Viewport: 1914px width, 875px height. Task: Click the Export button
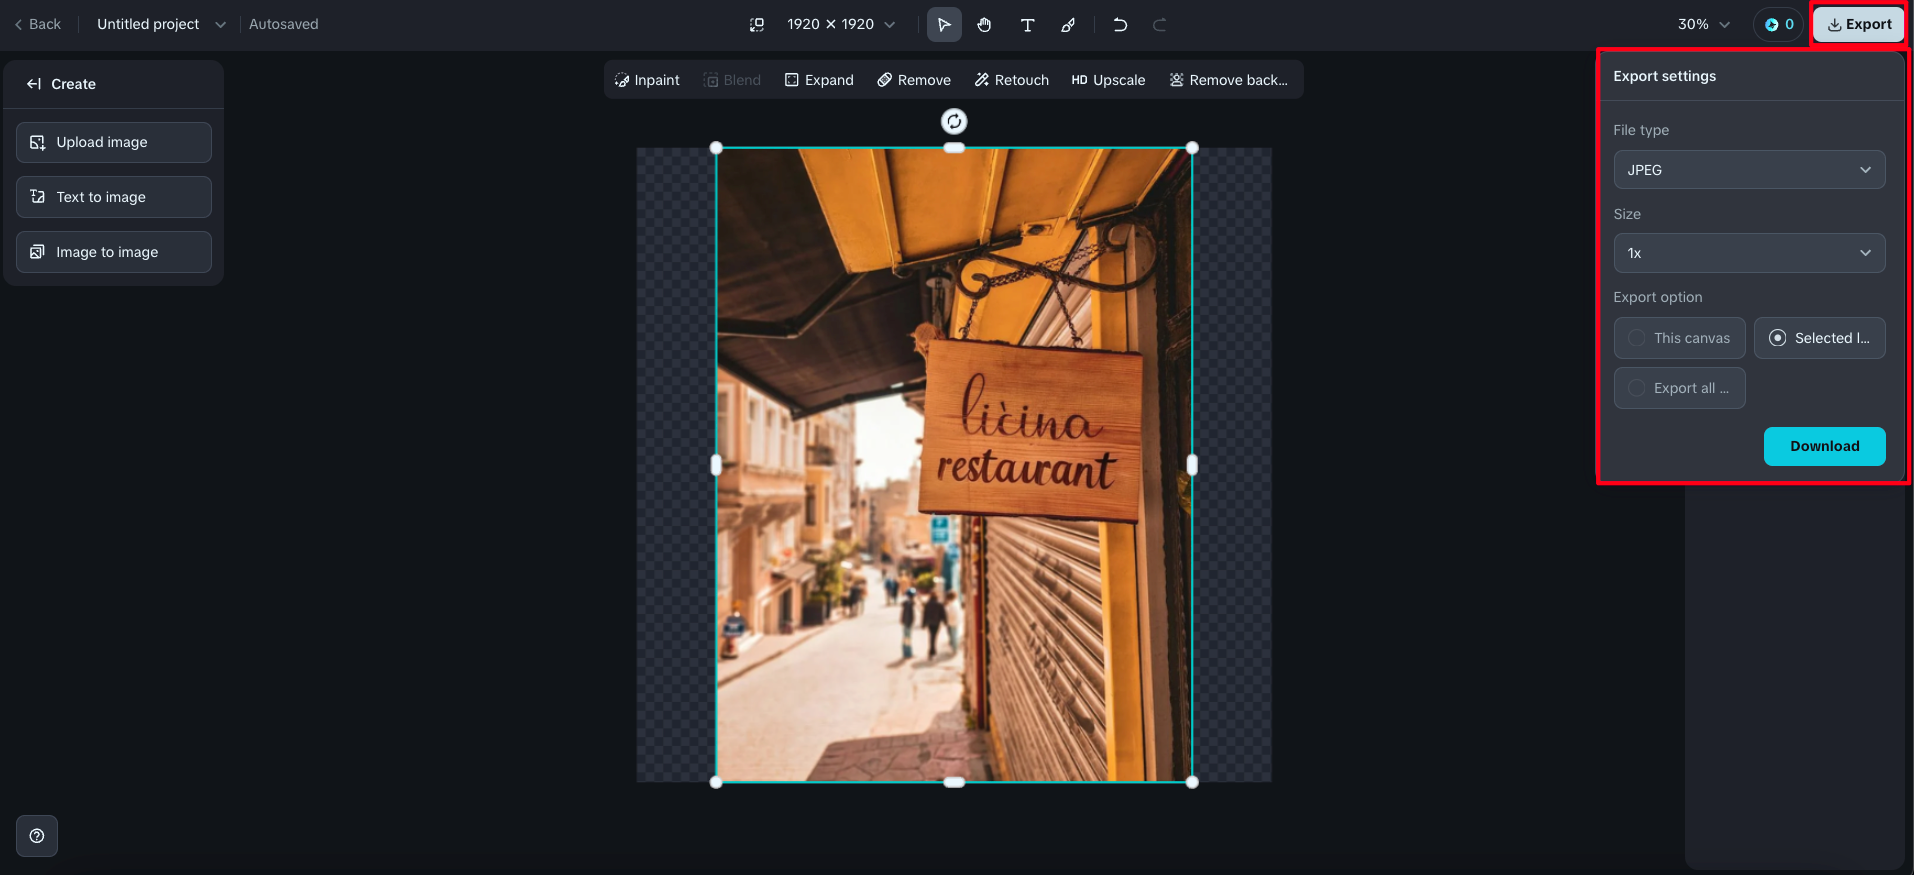tap(1859, 25)
